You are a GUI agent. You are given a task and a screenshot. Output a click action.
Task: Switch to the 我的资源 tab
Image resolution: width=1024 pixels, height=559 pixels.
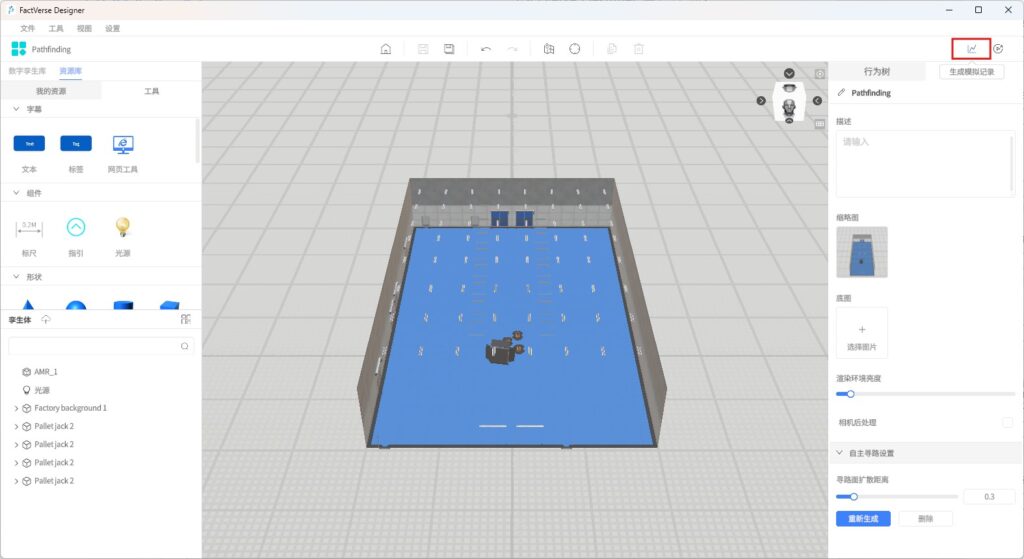coord(51,91)
